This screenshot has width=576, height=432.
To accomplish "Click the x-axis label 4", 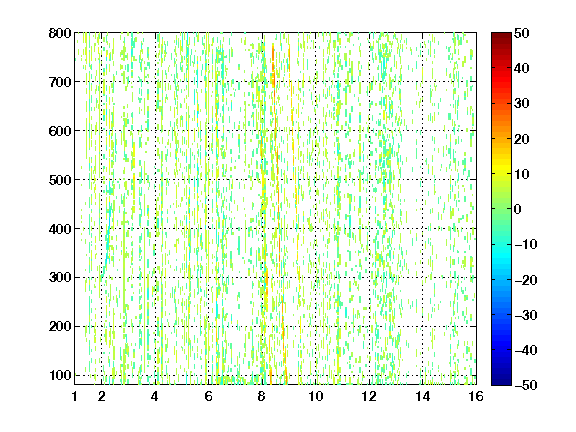I will tap(155, 396).
